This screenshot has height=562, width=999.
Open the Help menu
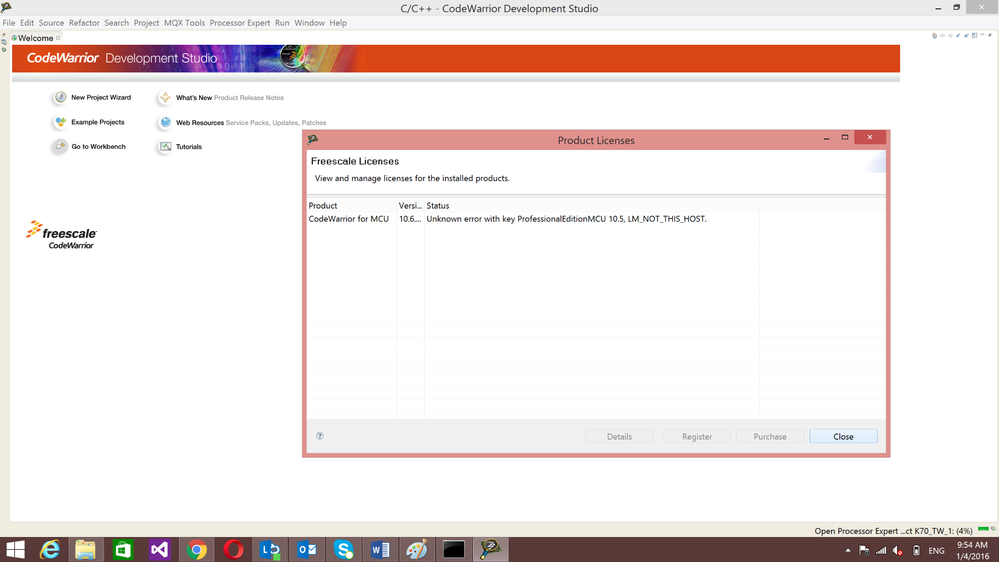click(x=338, y=23)
